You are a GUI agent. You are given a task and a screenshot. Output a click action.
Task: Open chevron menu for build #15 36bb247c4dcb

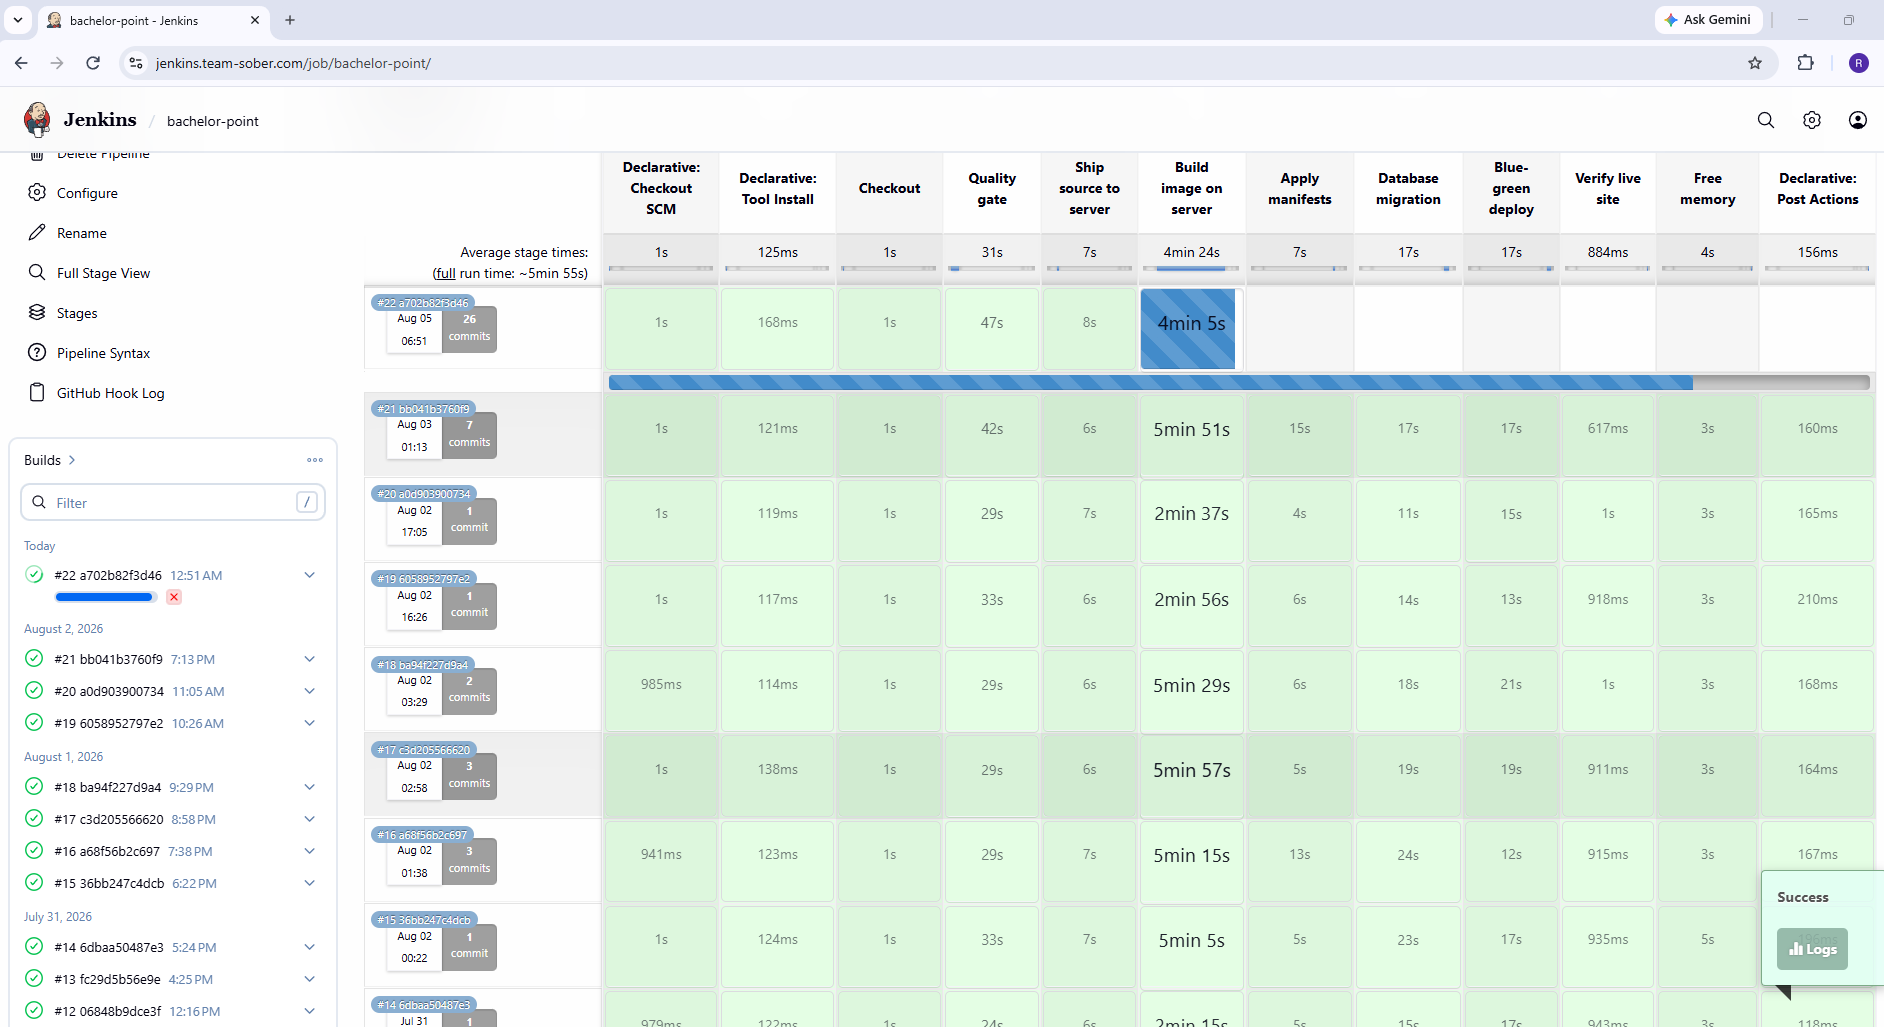pyautogui.click(x=310, y=883)
